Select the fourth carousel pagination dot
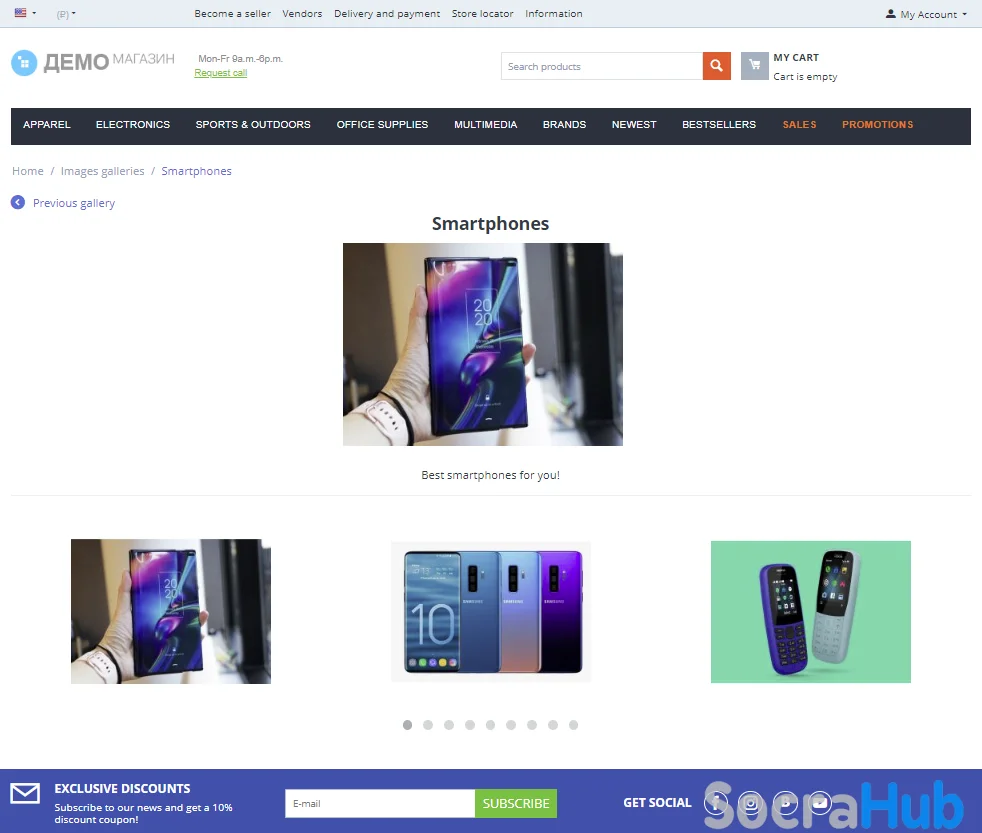The image size is (982, 833). tap(470, 725)
